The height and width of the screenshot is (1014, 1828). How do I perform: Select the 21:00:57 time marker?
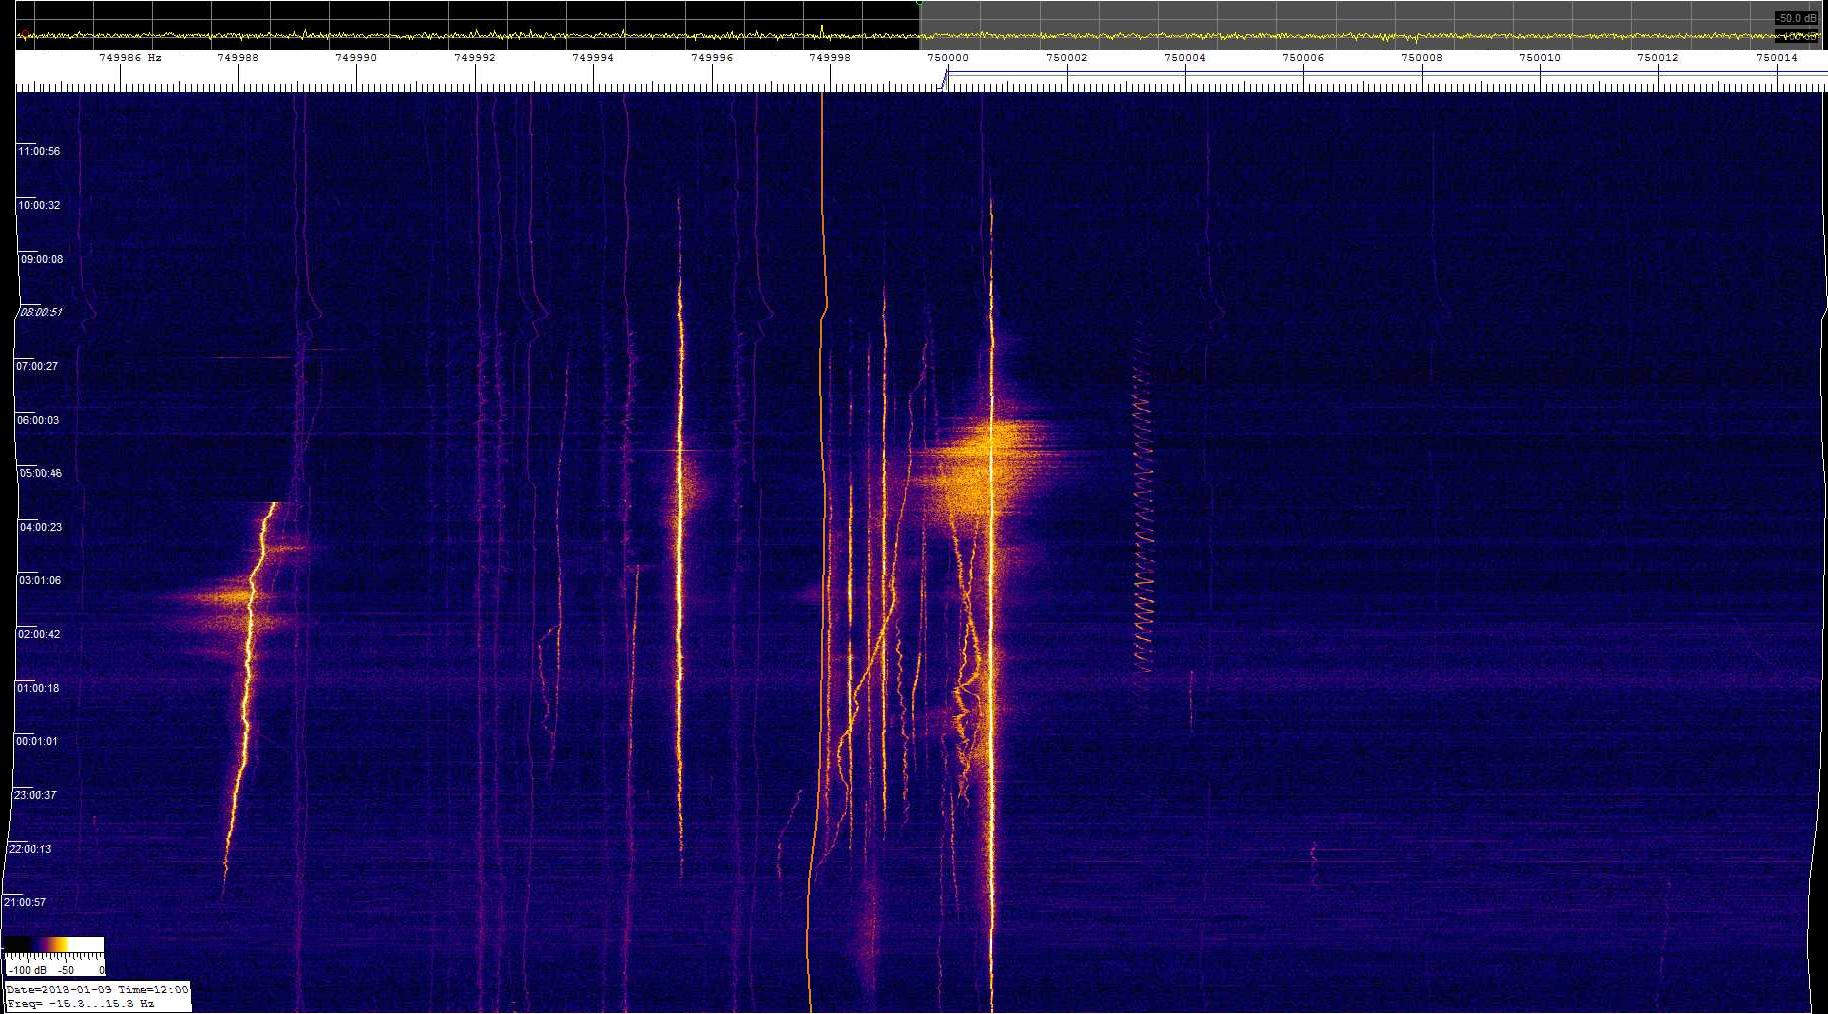(25, 903)
